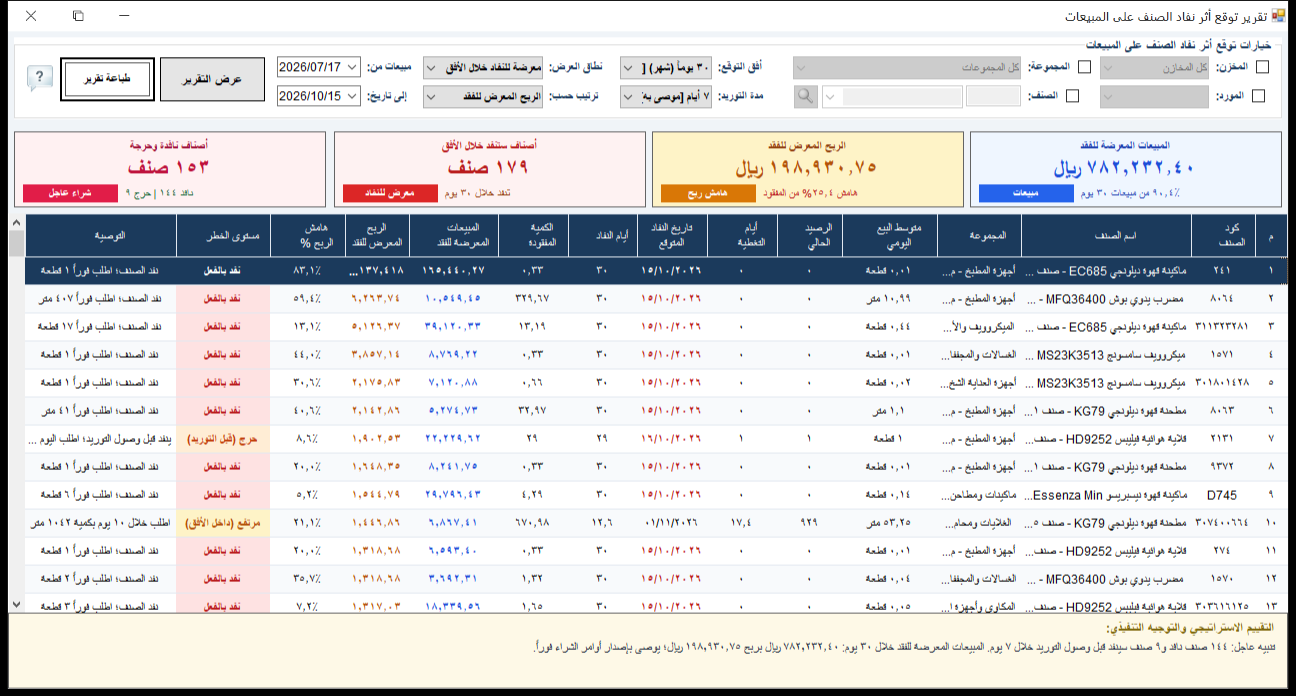
Task: Open the help question-mark icon
Action: (x=39, y=79)
